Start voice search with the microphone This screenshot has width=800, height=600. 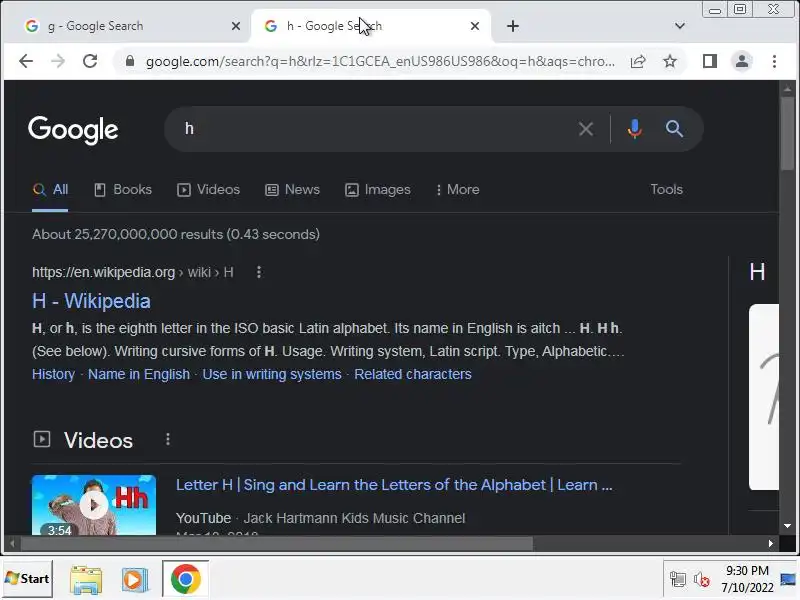635,129
